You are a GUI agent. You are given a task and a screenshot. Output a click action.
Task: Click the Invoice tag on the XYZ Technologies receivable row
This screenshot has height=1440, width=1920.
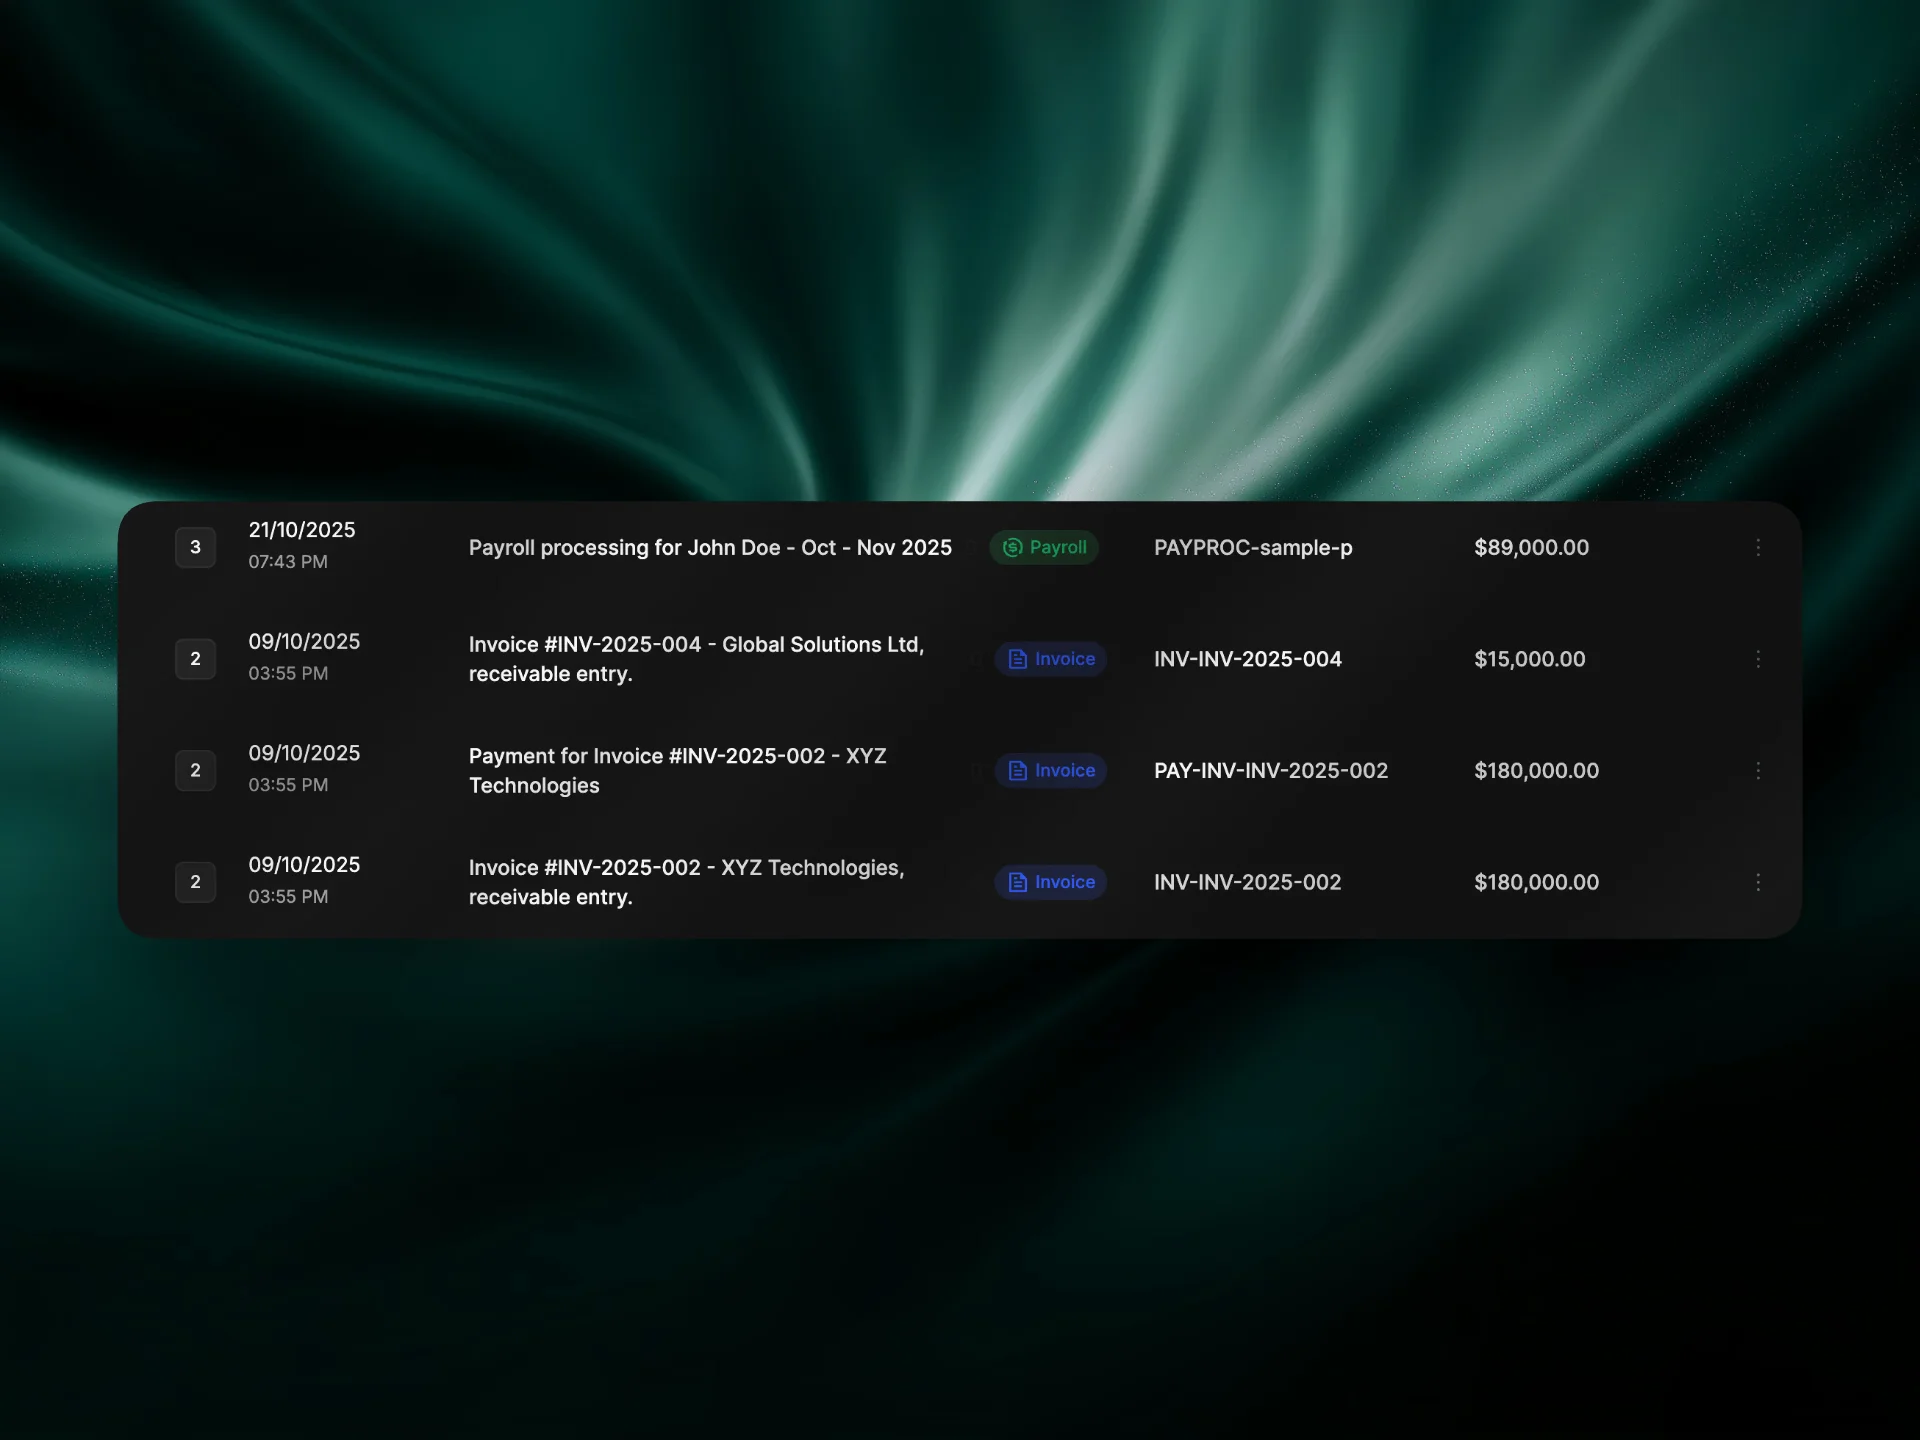[1050, 882]
